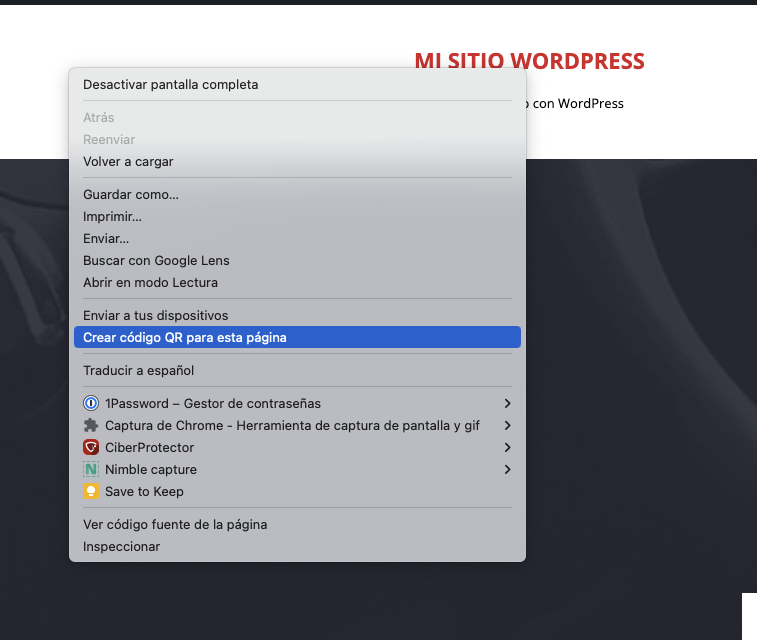
Task: Click the 1Password – Gestor de contraseñas label
Action: (213, 403)
